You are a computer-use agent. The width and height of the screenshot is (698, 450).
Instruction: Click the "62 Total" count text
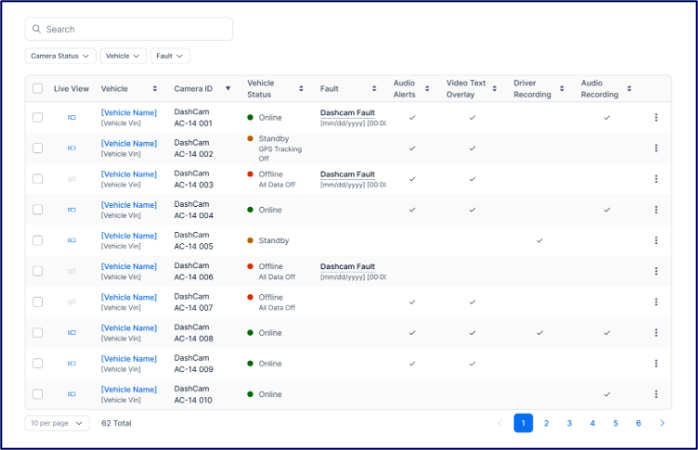click(x=116, y=423)
